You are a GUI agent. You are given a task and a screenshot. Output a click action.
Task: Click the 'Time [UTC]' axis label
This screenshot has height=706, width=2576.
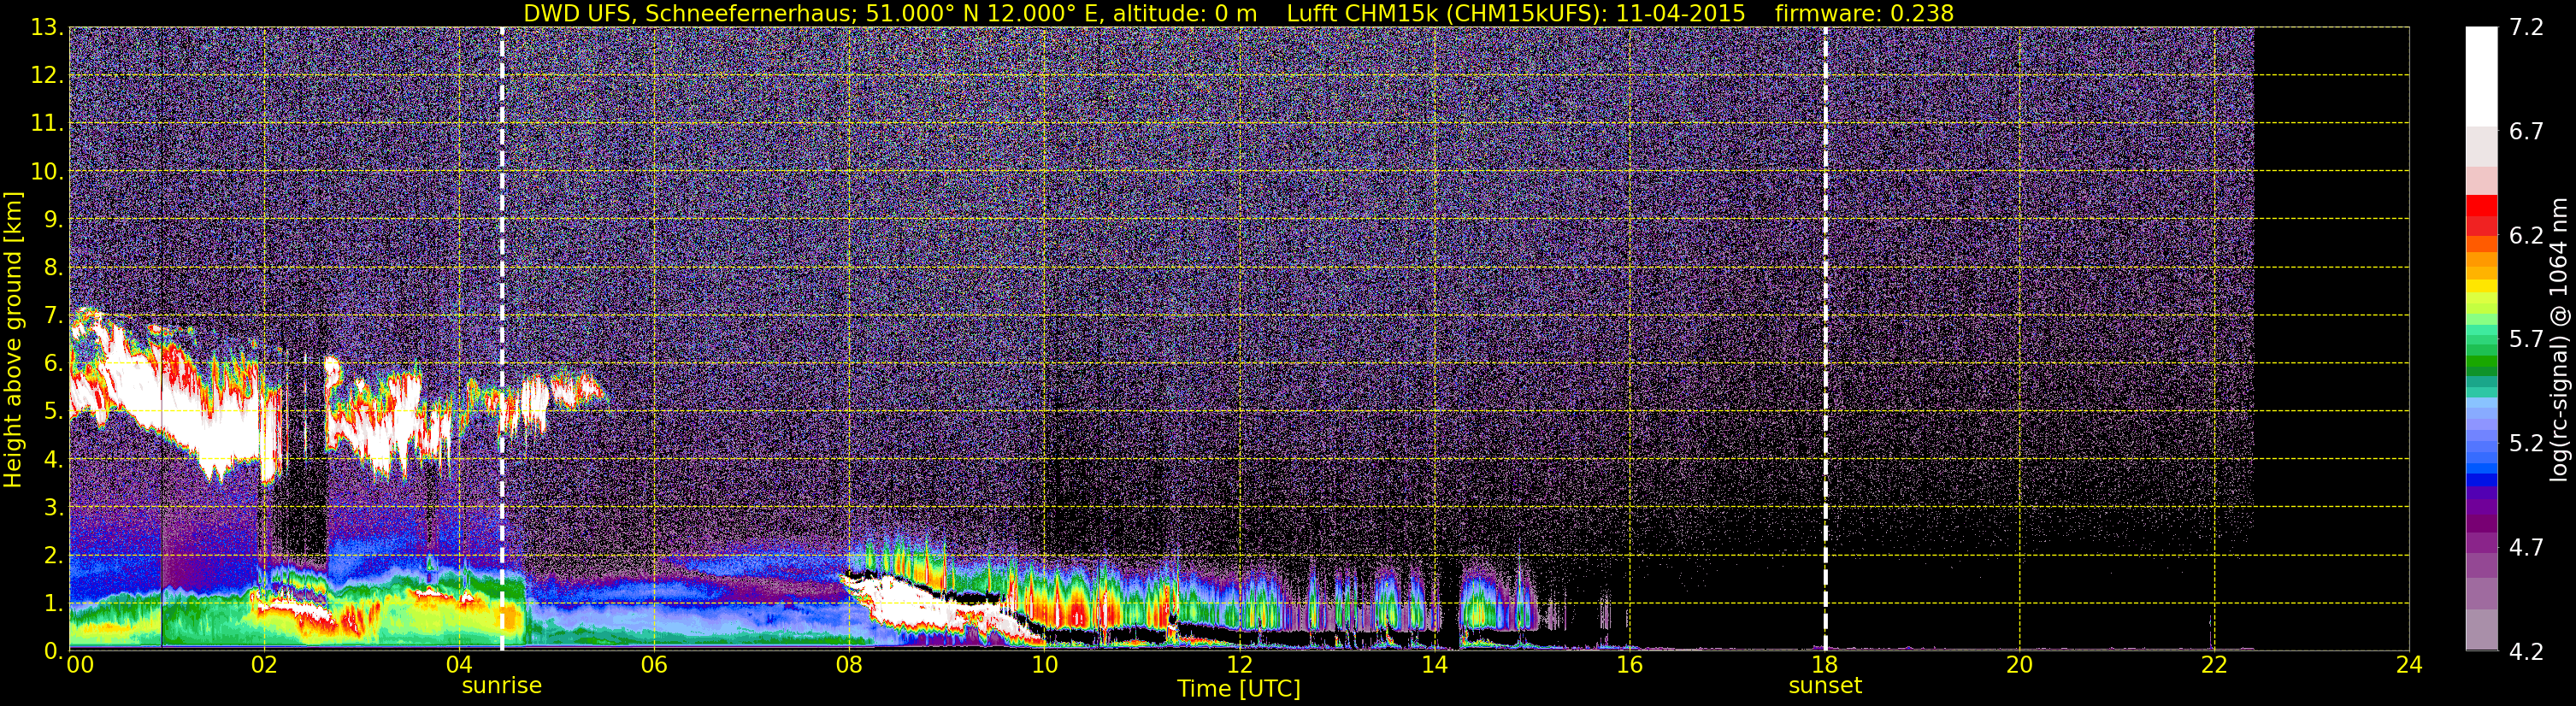(1239, 689)
